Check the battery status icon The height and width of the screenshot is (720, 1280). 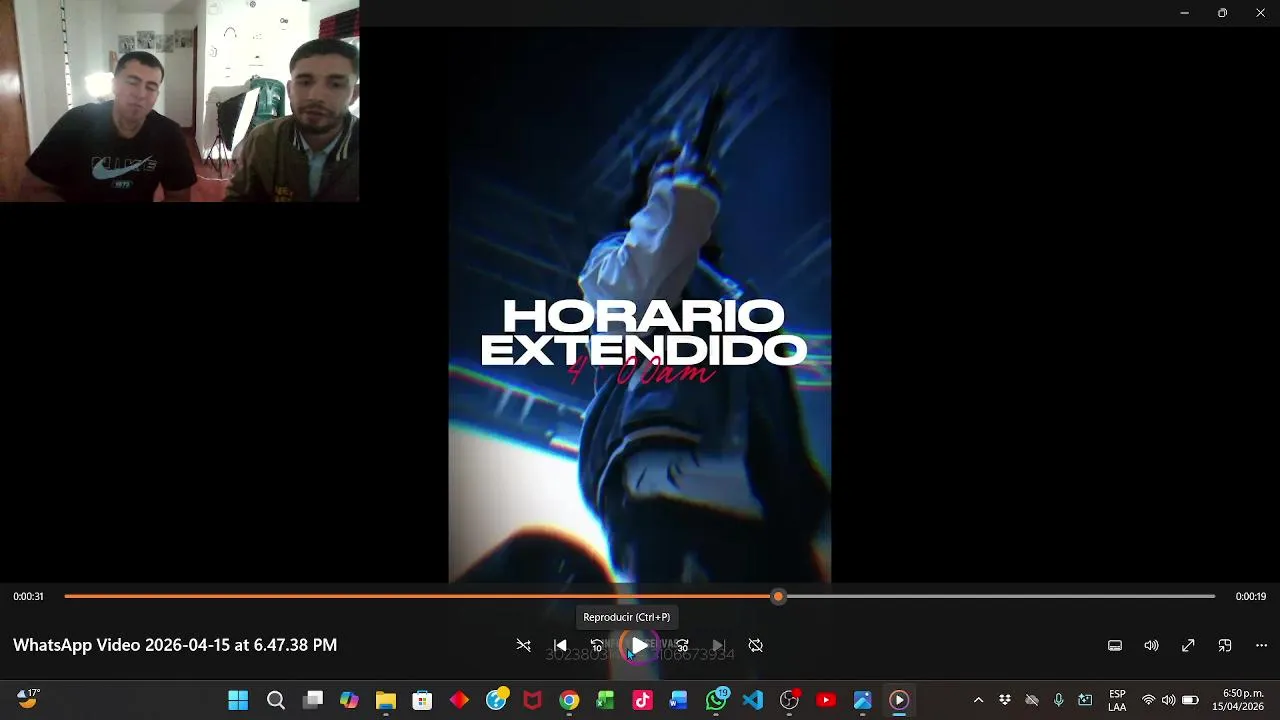1190,700
